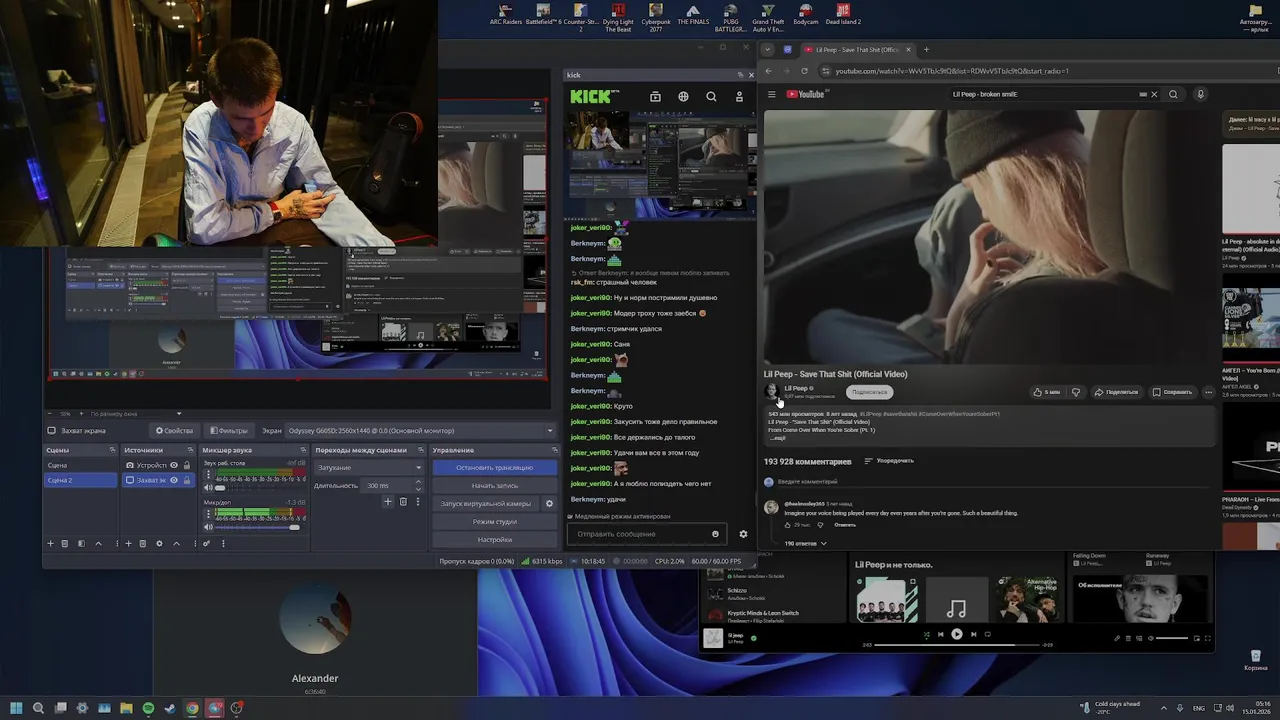The height and width of the screenshot is (720, 1280).
Task: Click 'Начать запись' start recording button
Action: coord(494,485)
